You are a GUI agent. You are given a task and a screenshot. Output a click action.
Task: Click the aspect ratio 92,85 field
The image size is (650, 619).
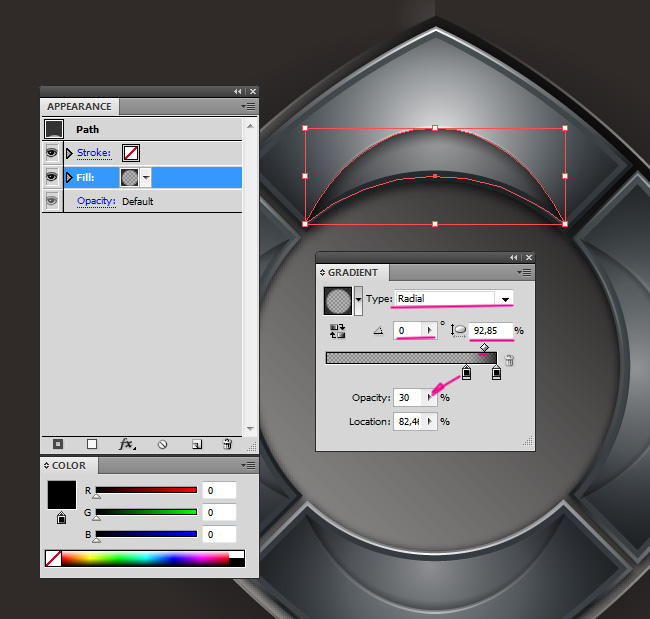coord(491,330)
